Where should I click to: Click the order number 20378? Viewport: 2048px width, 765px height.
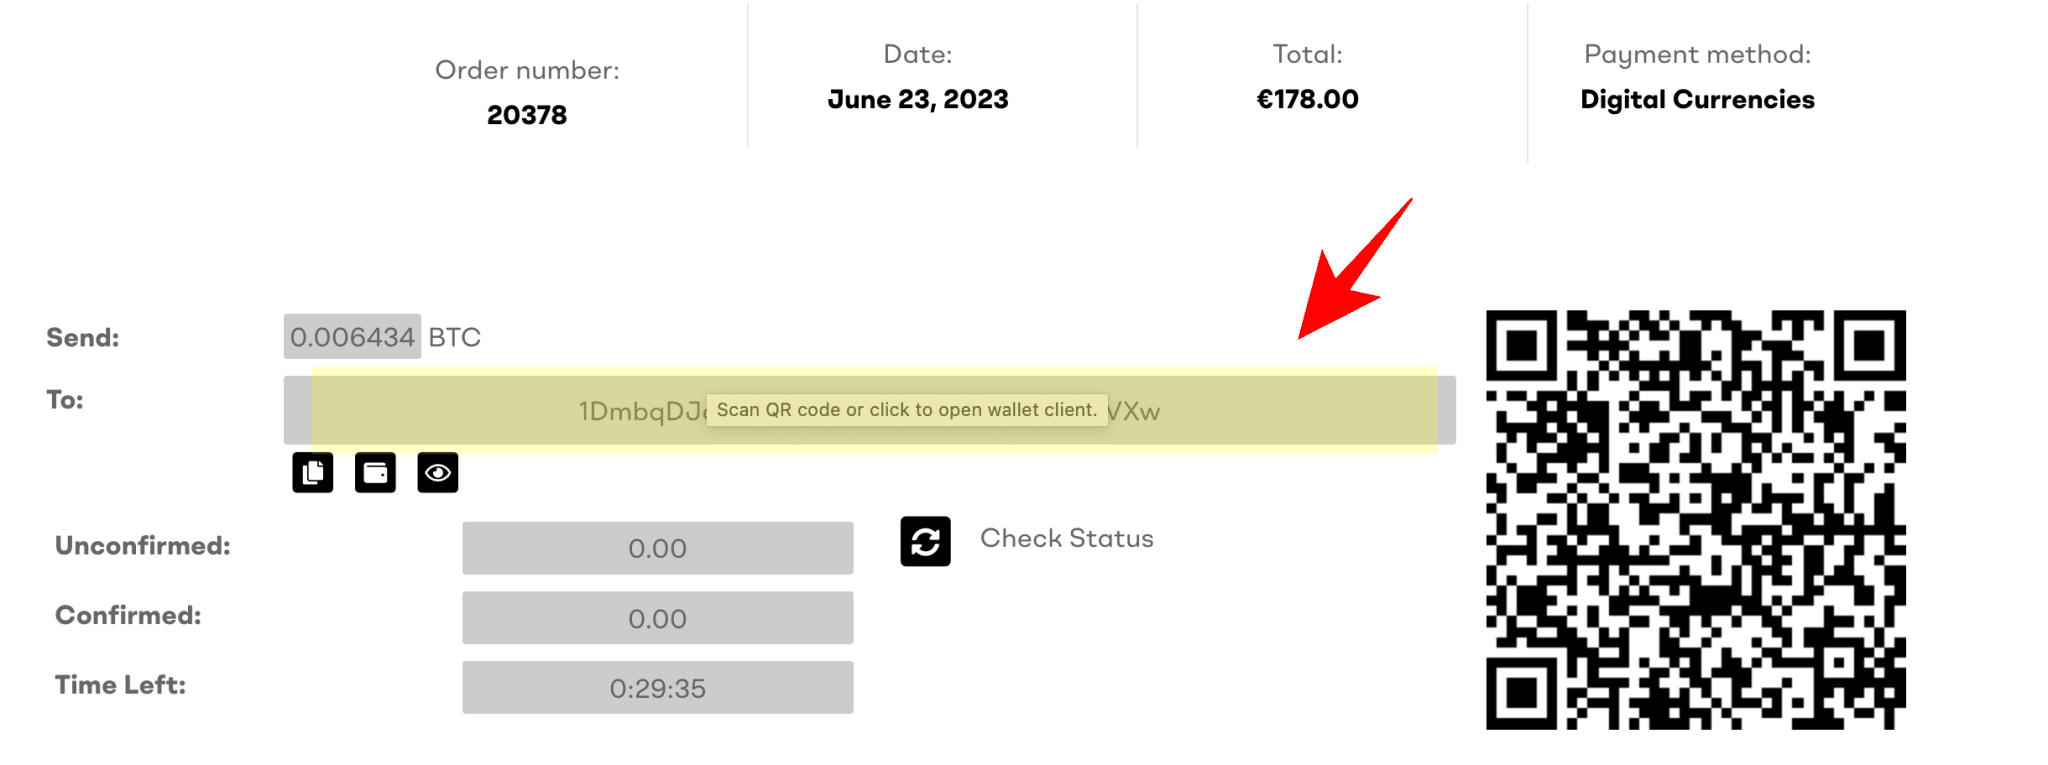pos(527,115)
